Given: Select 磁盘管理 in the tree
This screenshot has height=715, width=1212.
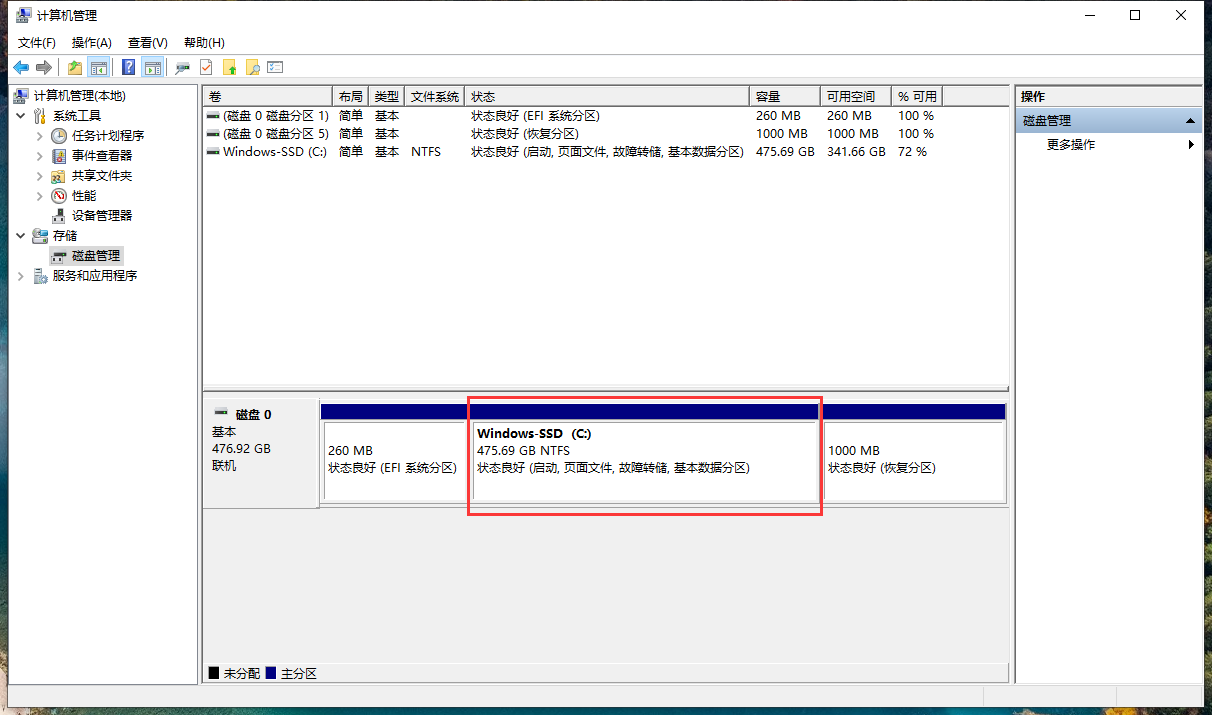Looking at the screenshot, I should pyautogui.click(x=96, y=256).
